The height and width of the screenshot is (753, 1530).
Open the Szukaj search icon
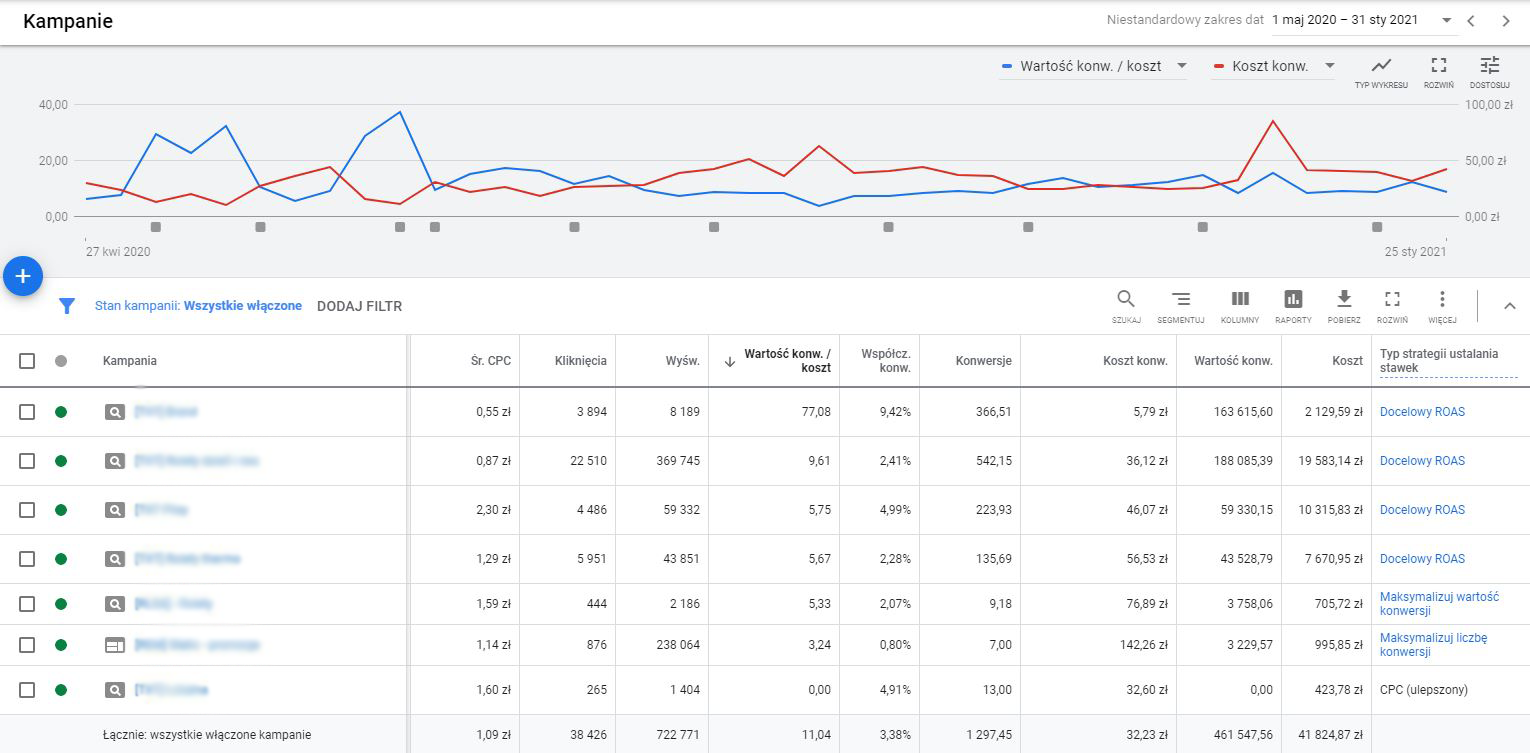point(1126,300)
